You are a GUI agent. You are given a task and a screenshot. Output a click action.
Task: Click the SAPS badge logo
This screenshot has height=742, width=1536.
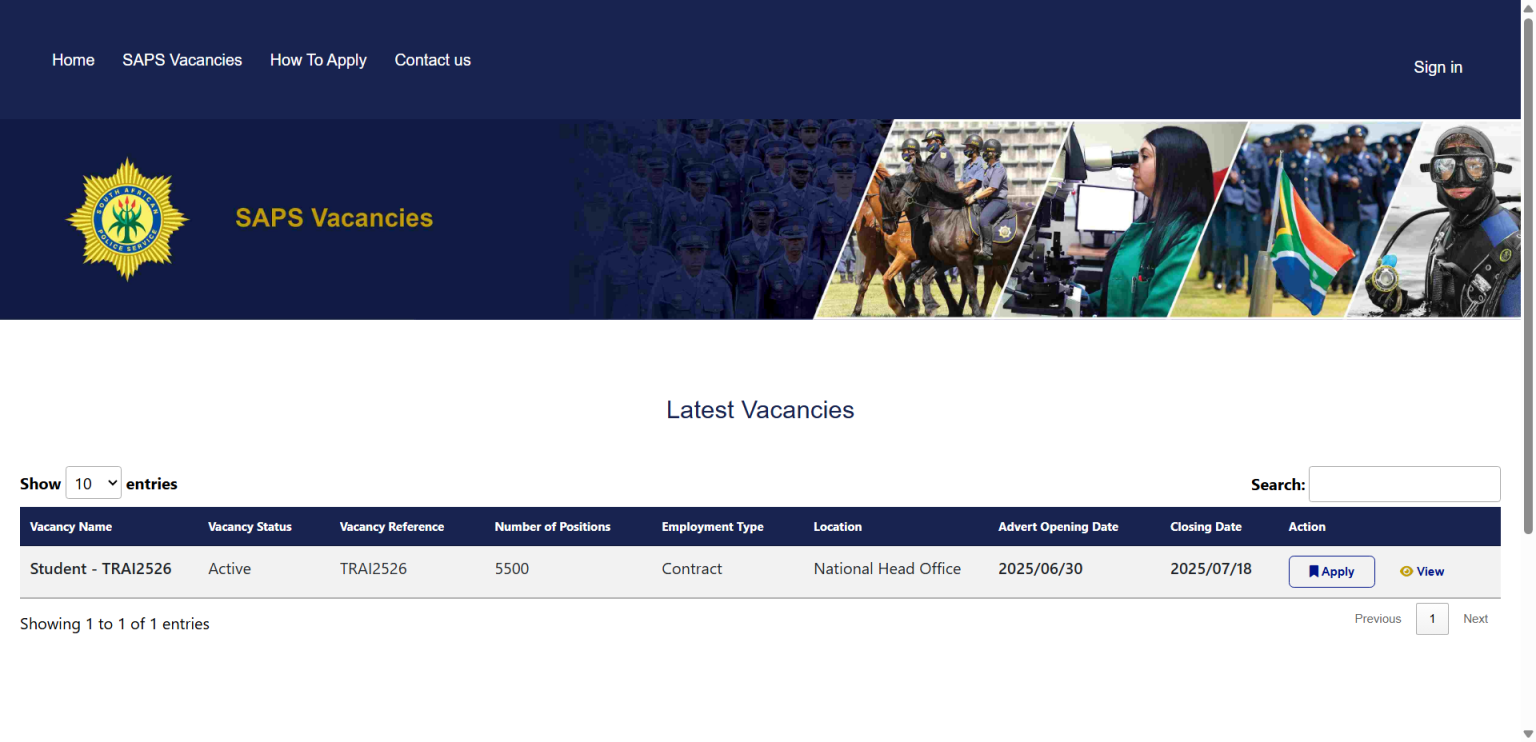coord(127,218)
